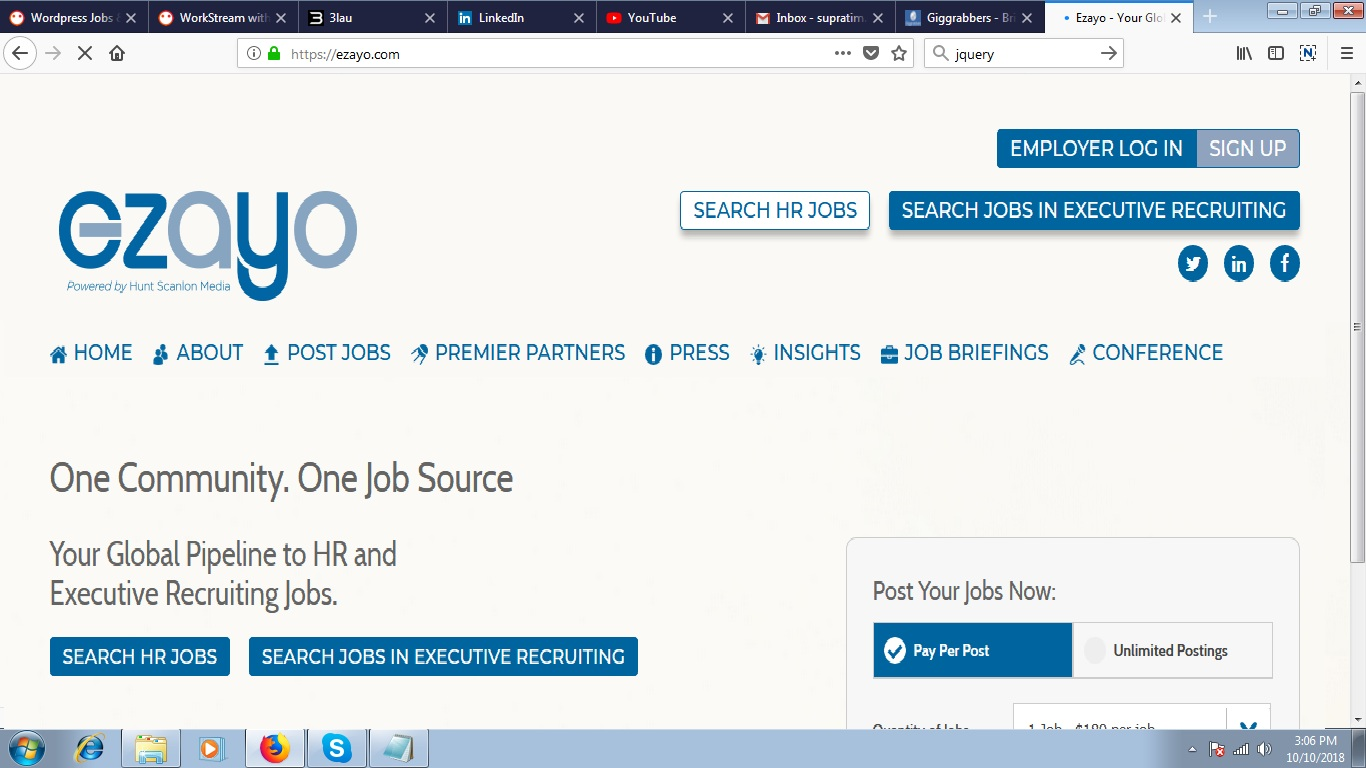The image size is (1366, 768).
Task: Open the LinkedIn social icon on page
Action: click(x=1239, y=264)
